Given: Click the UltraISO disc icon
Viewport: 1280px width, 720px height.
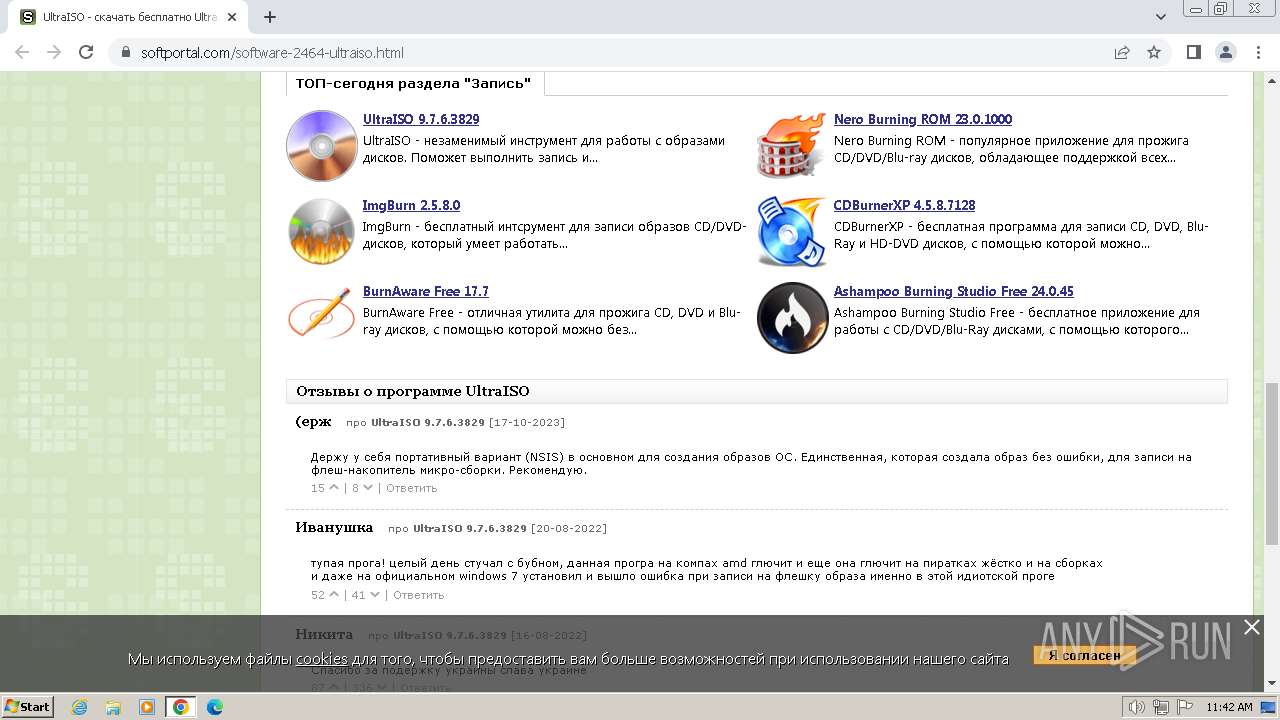Looking at the screenshot, I should (321, 146).
